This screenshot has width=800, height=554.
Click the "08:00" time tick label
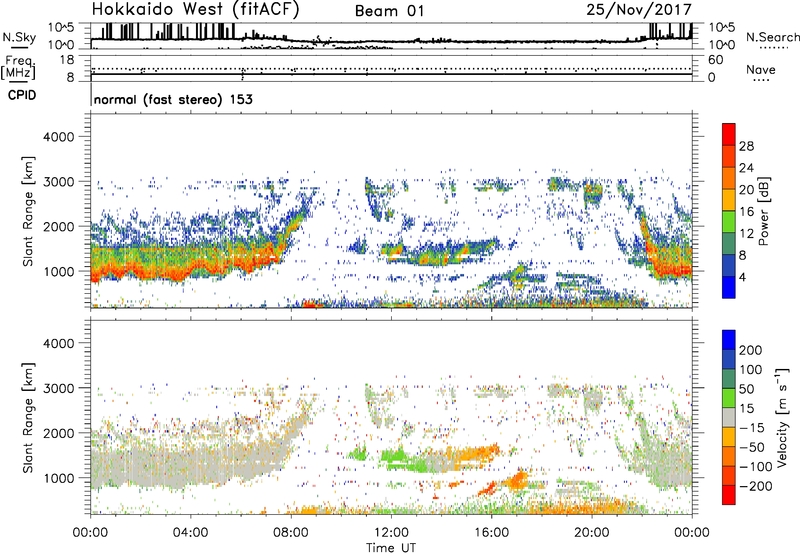point(291,533)
